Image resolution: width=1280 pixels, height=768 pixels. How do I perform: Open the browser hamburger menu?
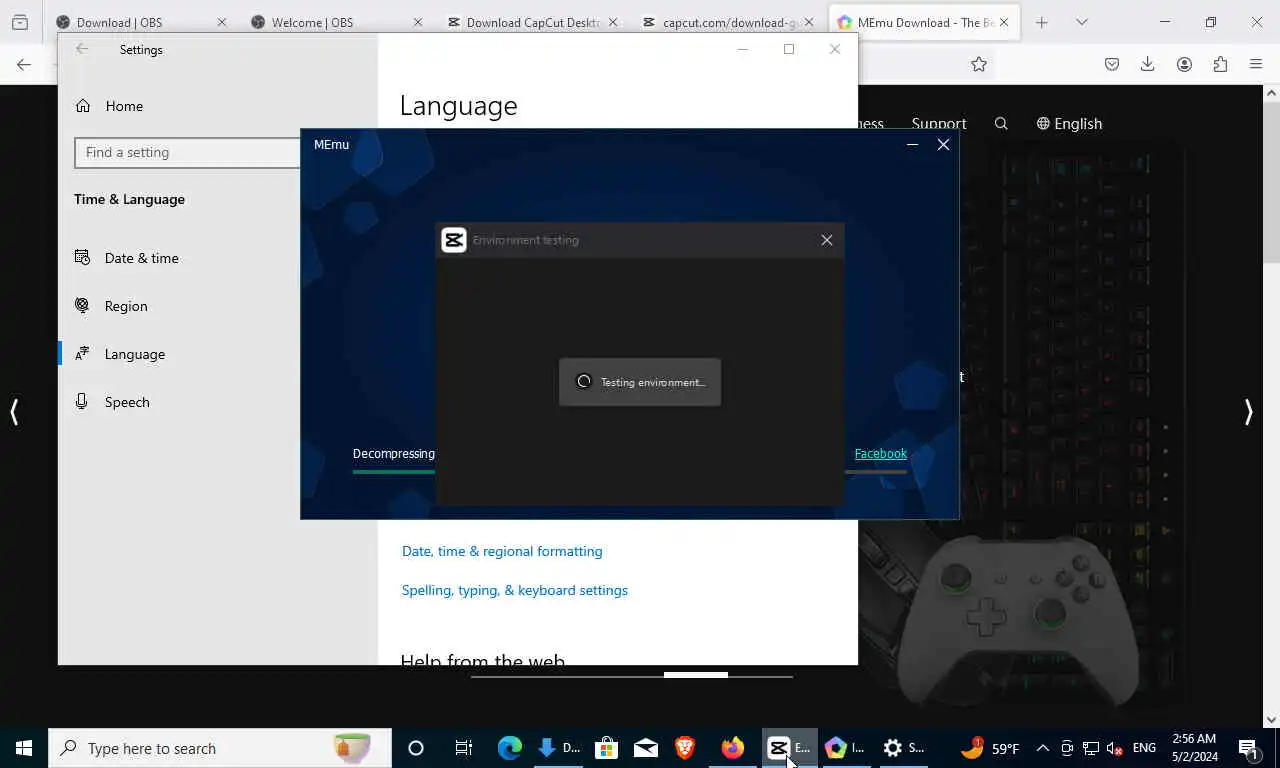[x=1256, y=64]
